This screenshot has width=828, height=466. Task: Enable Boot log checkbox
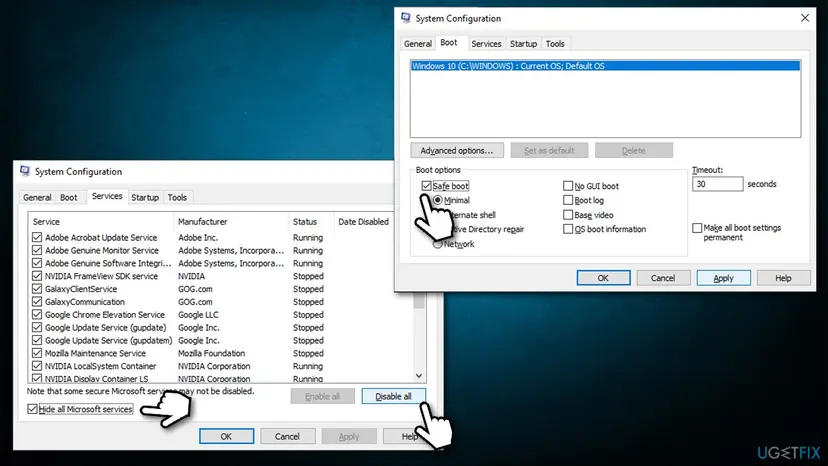pyautogui.click(x=568, y=200)
